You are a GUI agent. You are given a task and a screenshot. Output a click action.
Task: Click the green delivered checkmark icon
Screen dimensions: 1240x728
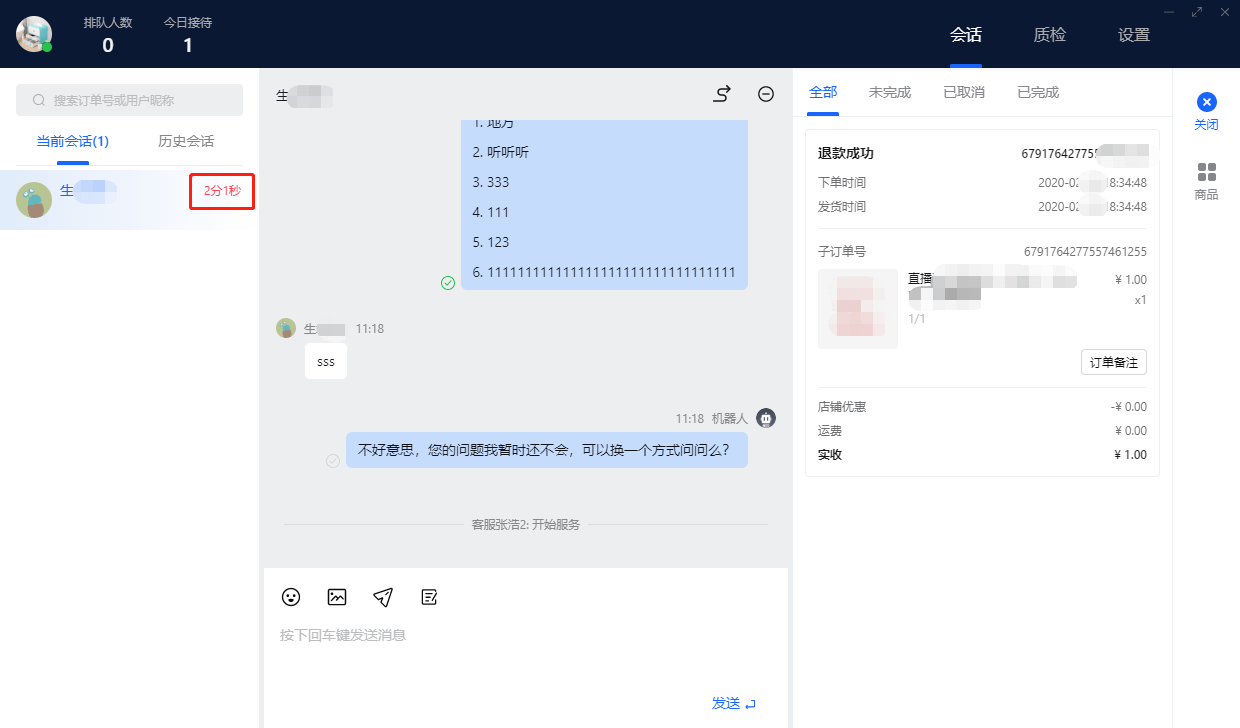click(x=448, y=283)
